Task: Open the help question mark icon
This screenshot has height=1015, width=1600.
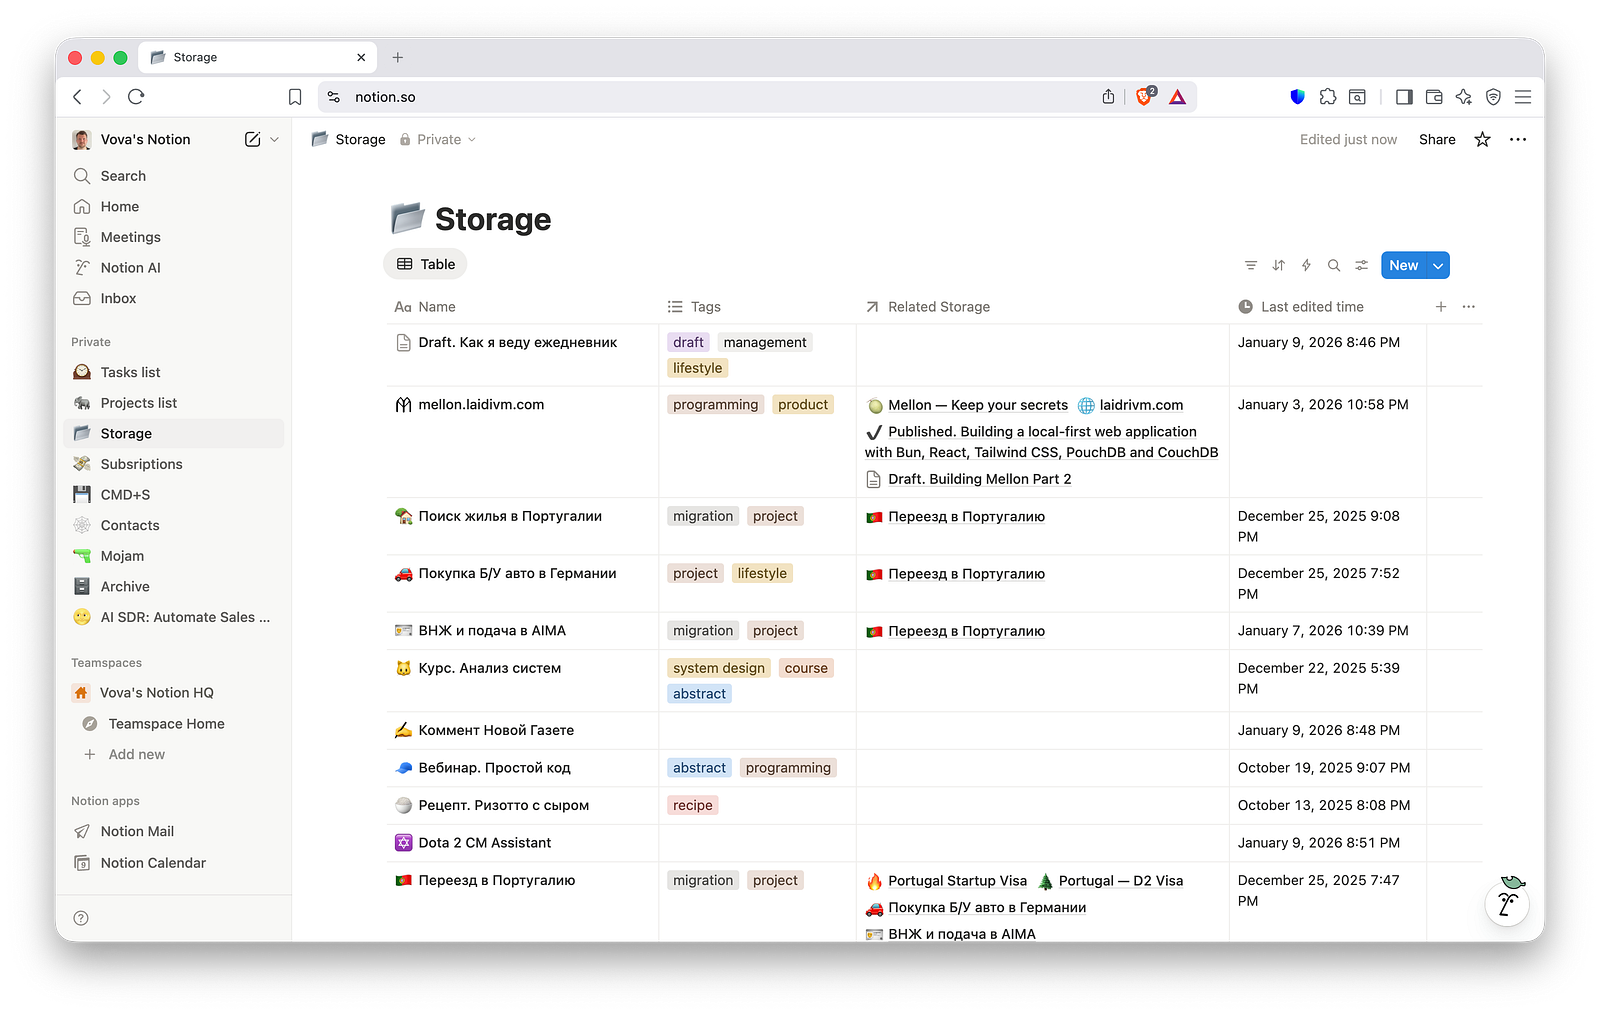Action: point(81,918)
